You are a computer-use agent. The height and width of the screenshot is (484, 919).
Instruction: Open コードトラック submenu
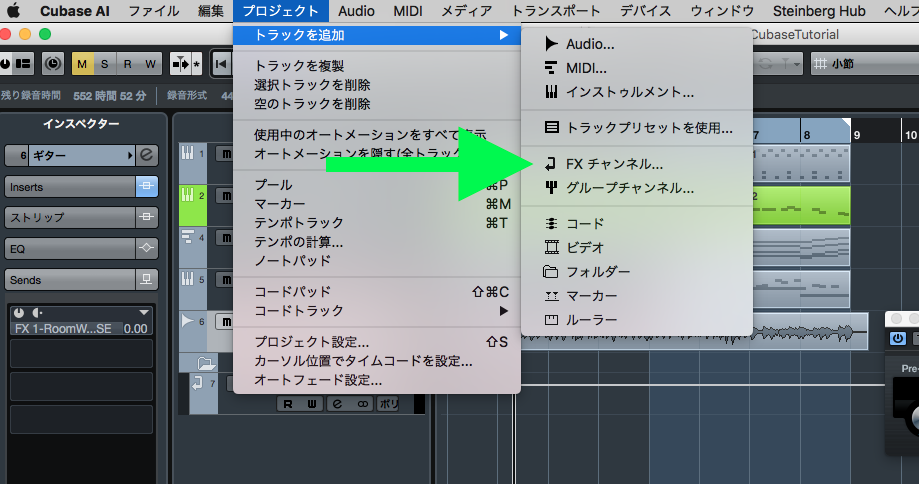point(376,311)
